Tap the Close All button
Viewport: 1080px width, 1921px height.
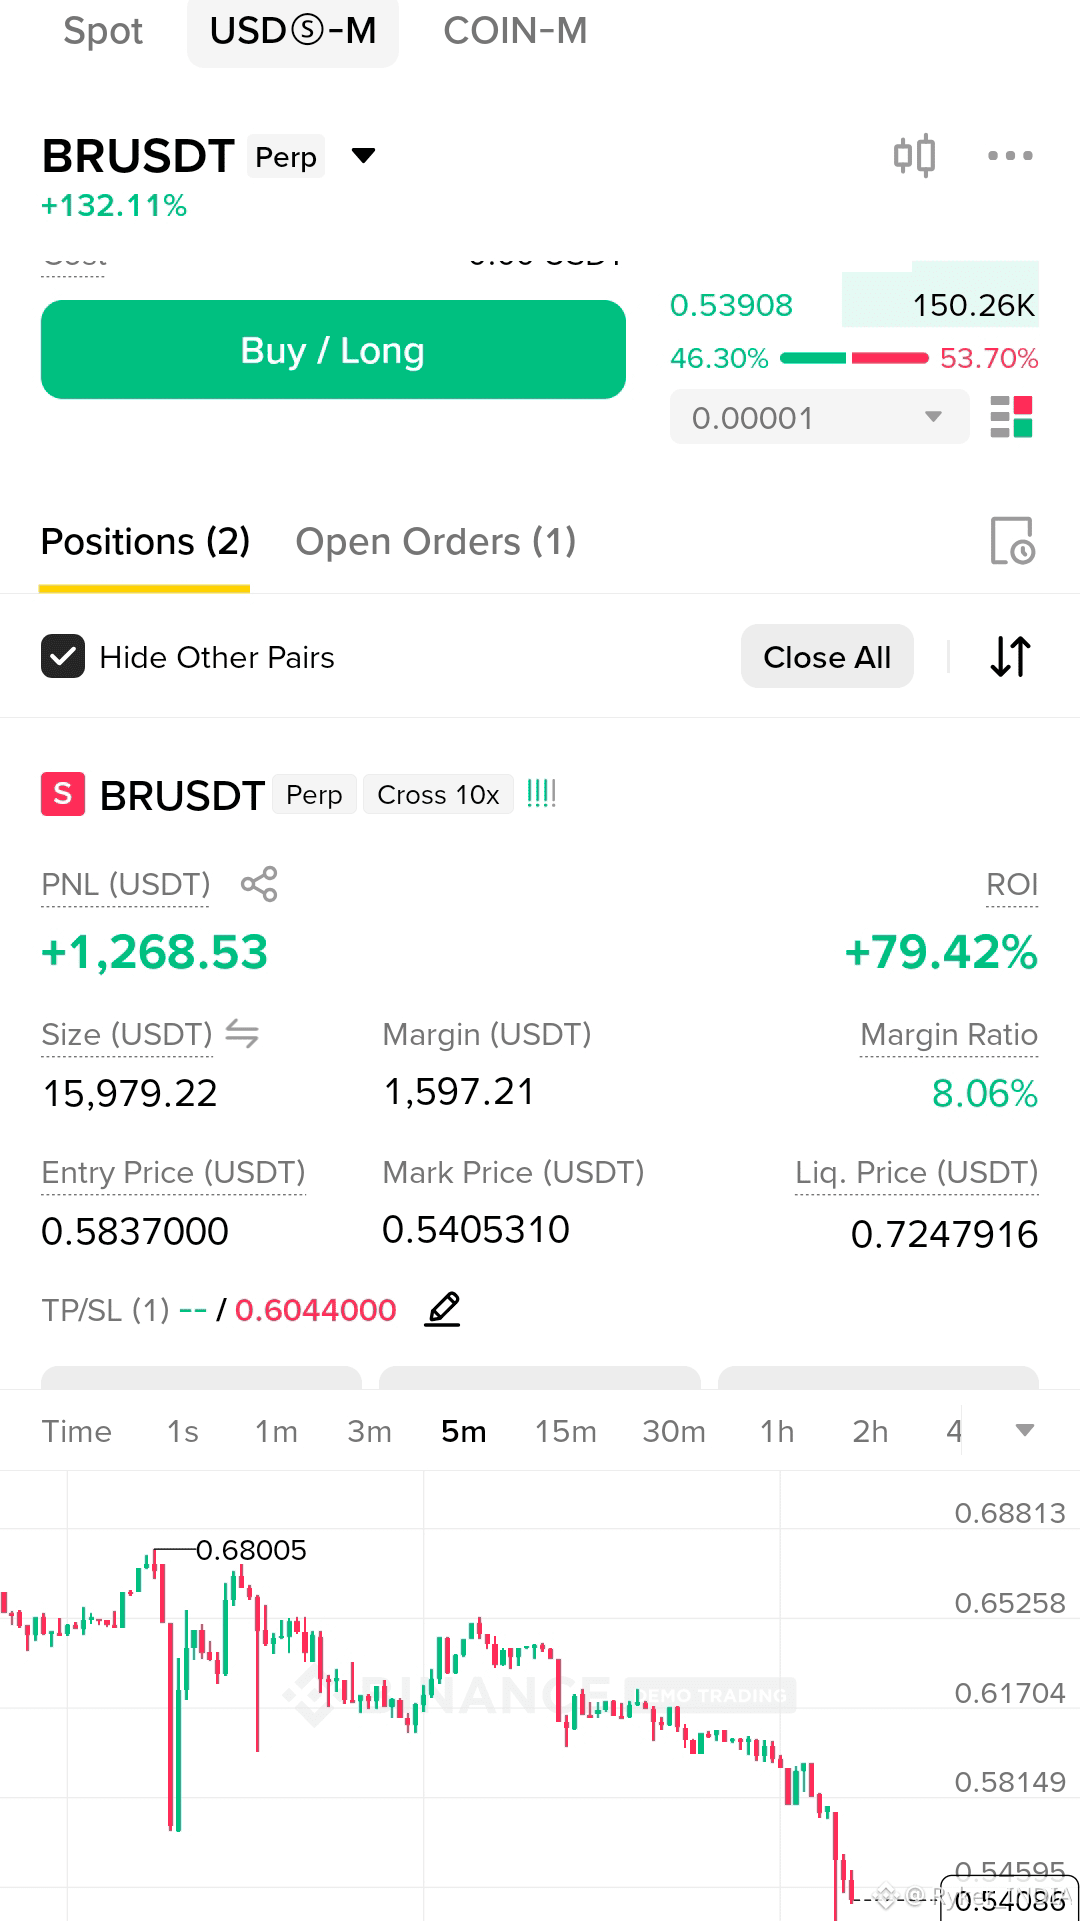tap(827, 657)
